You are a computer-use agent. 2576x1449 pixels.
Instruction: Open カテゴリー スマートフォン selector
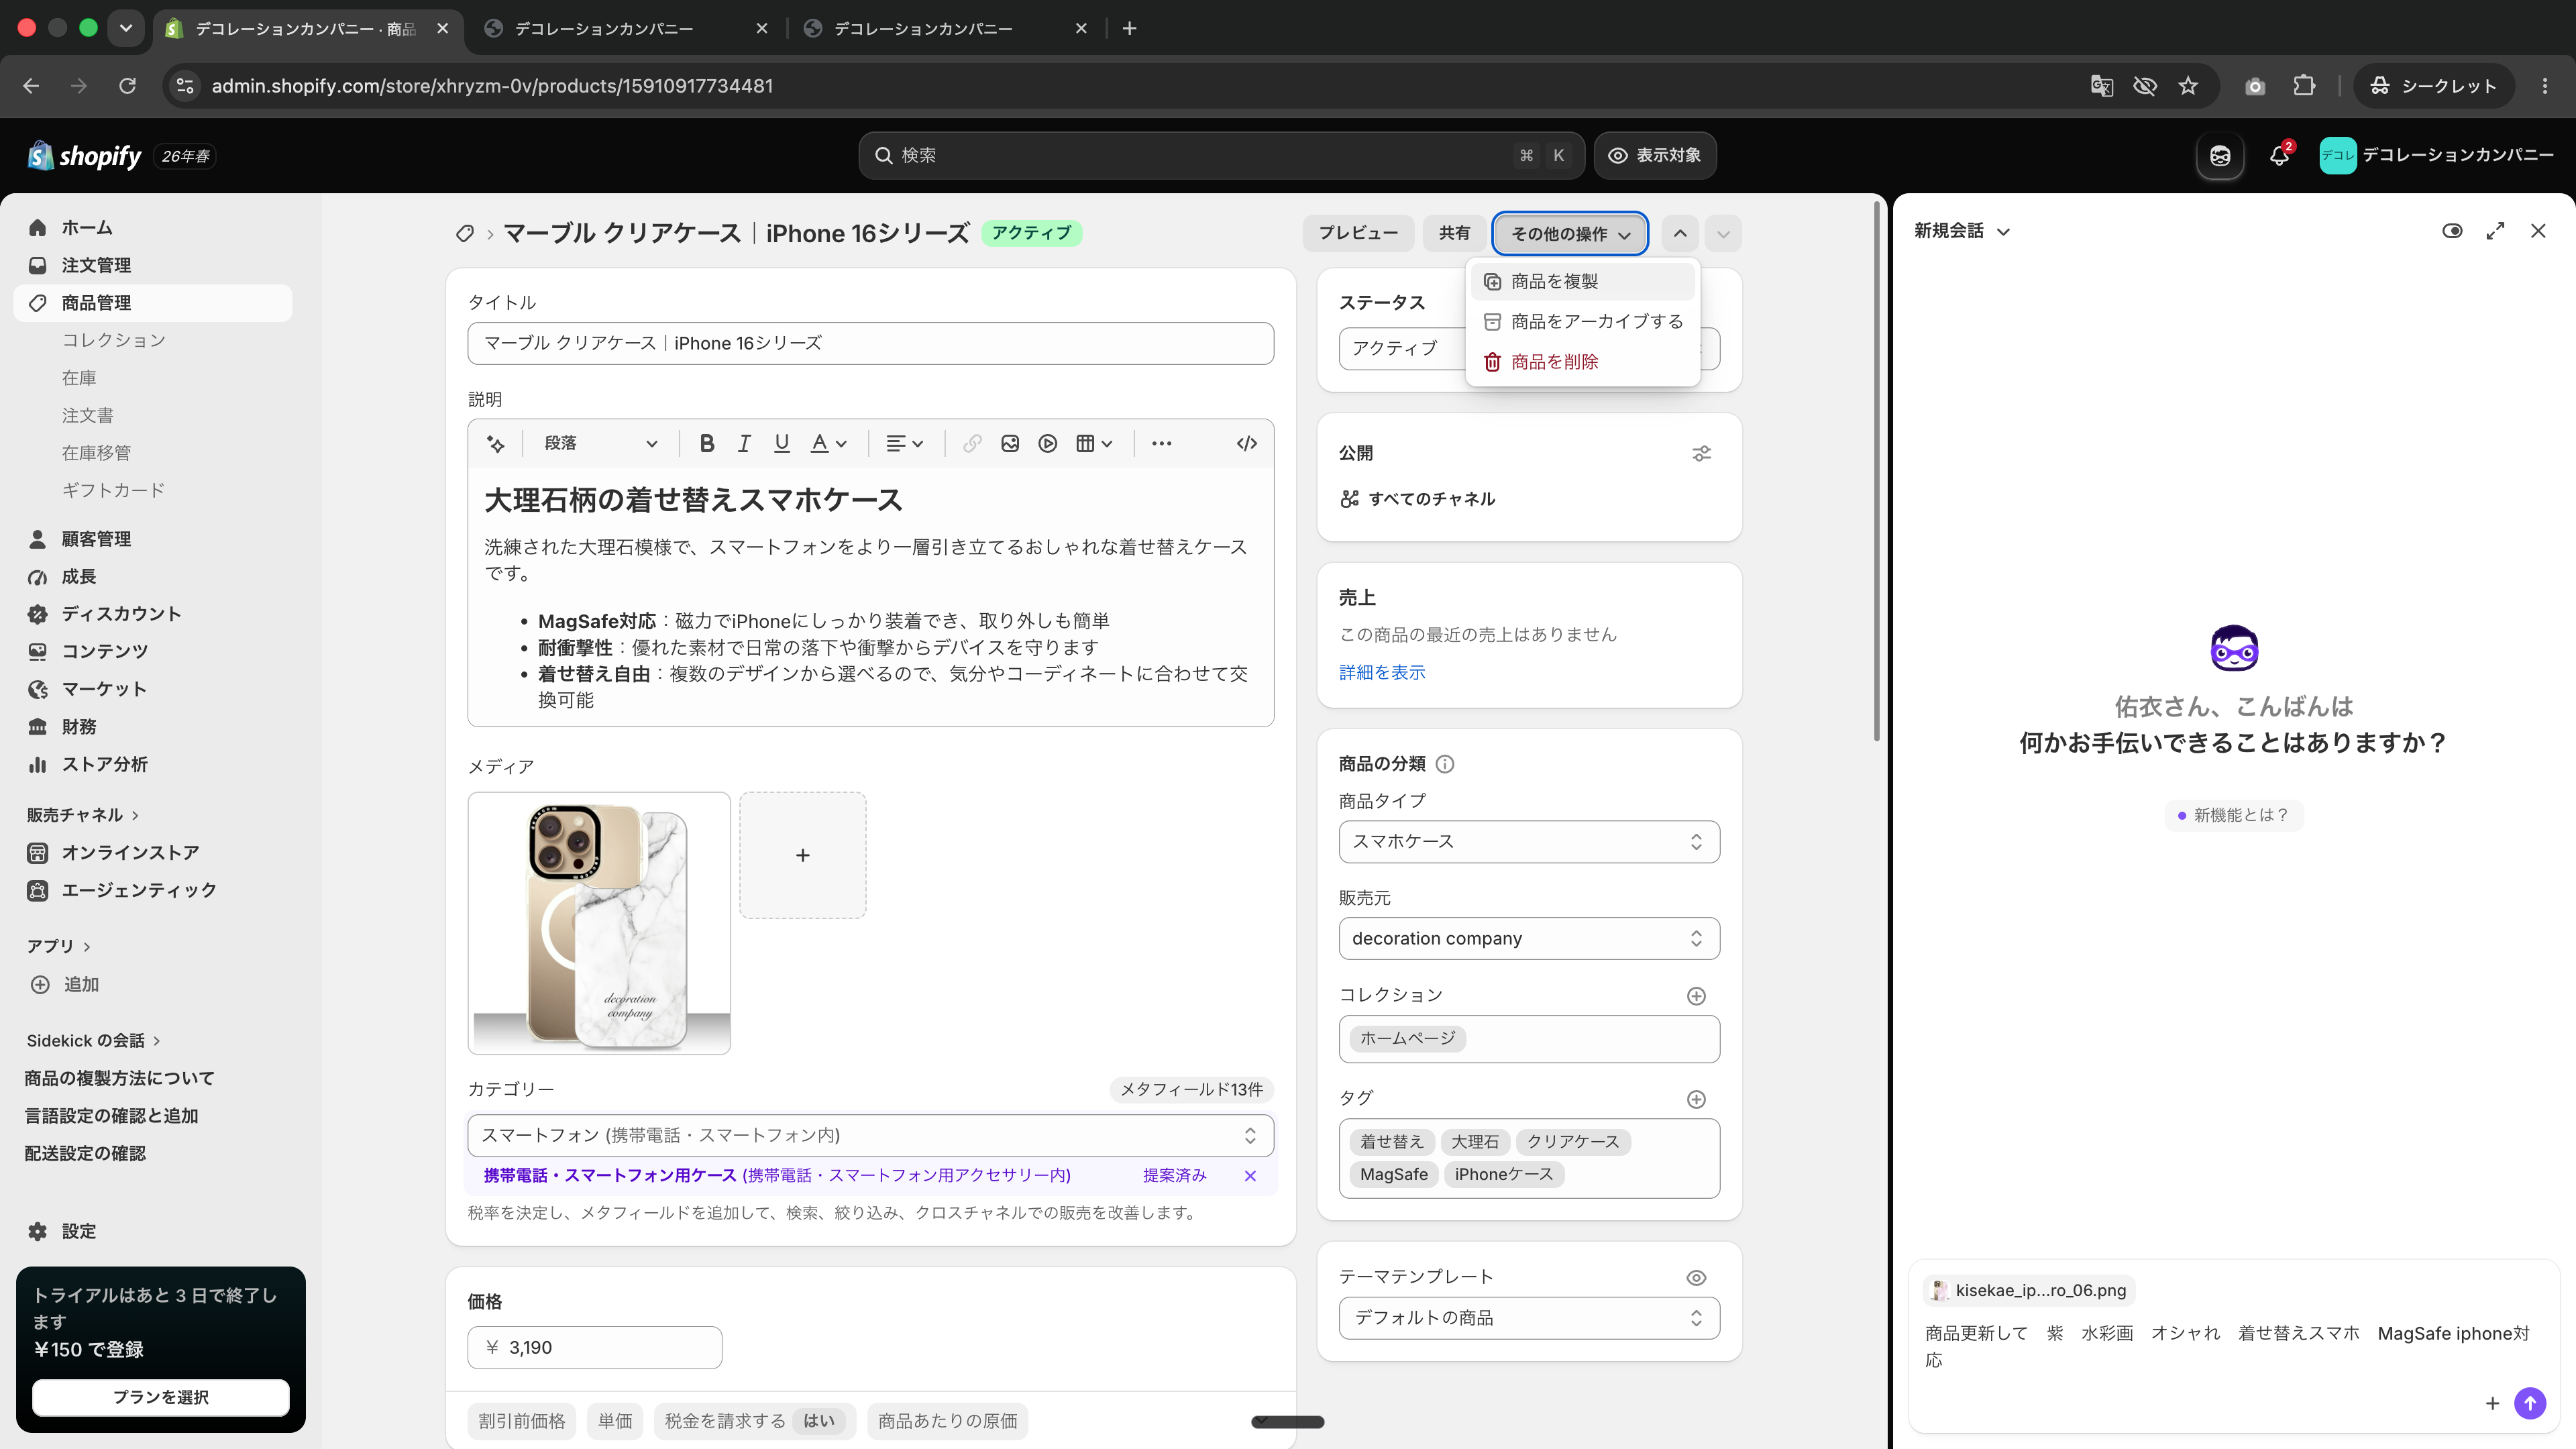coord(870,1135)
